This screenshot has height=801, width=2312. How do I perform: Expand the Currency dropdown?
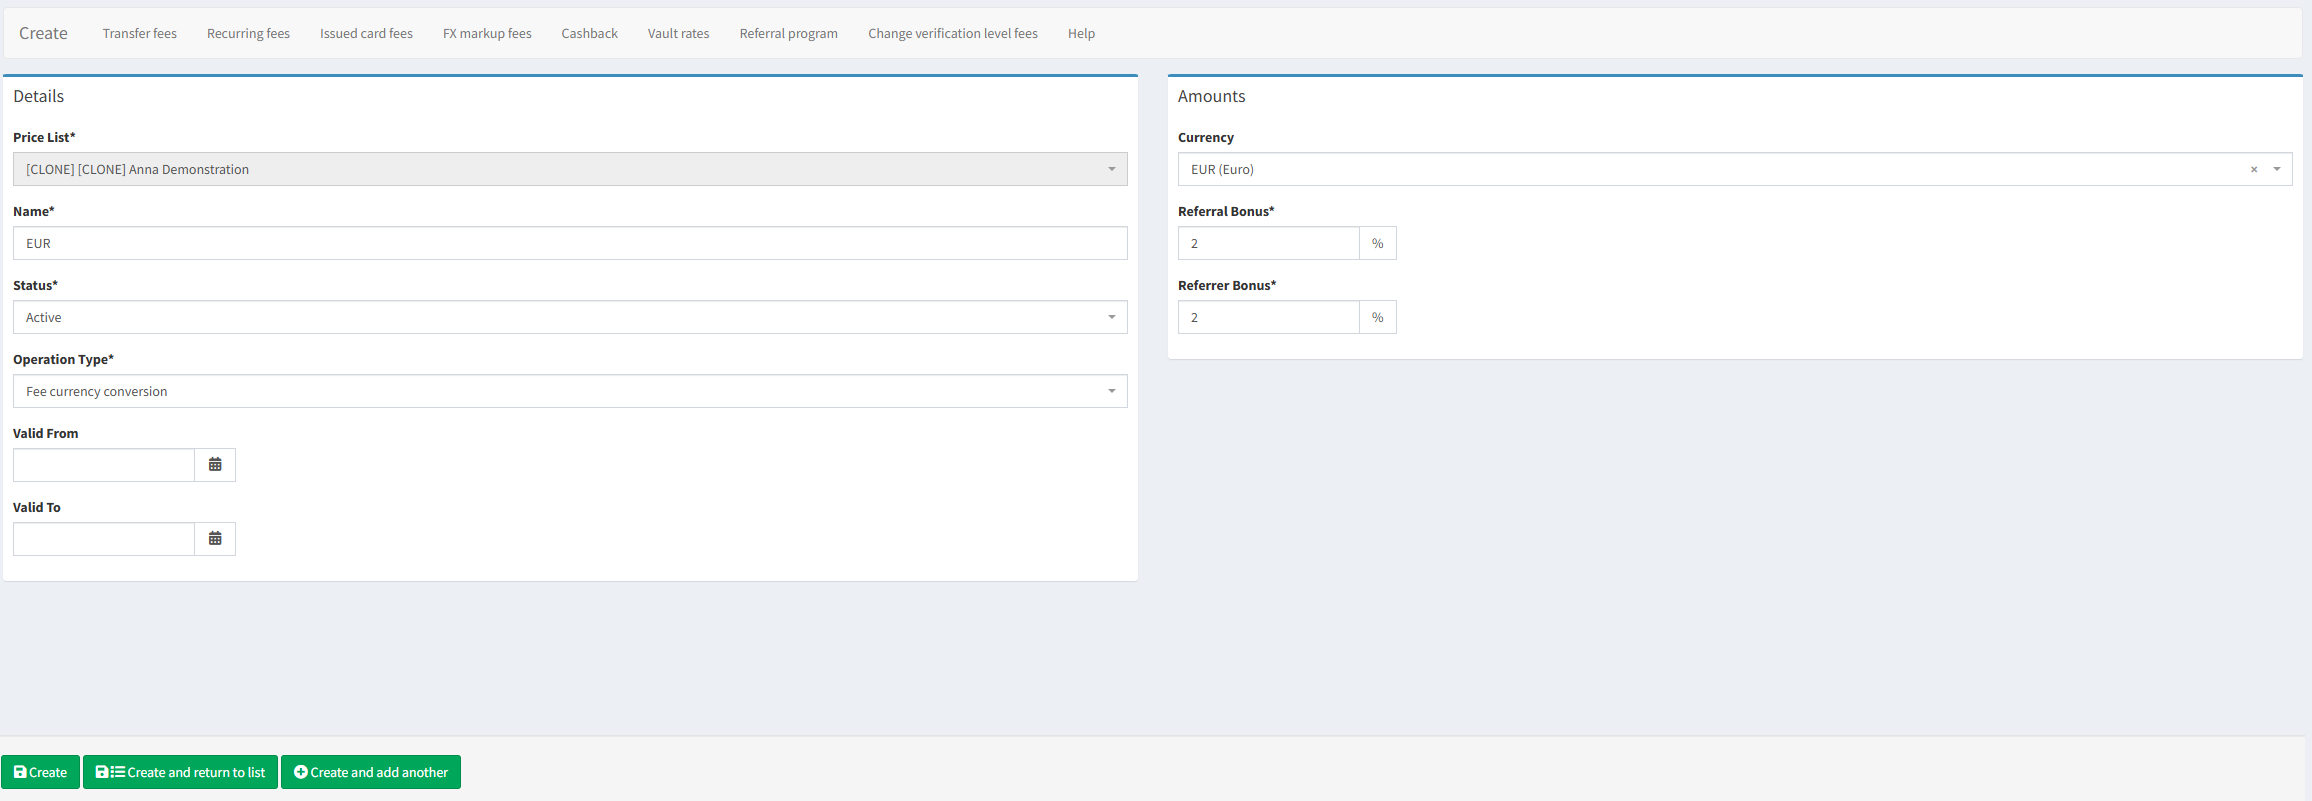click(2277, 169)
